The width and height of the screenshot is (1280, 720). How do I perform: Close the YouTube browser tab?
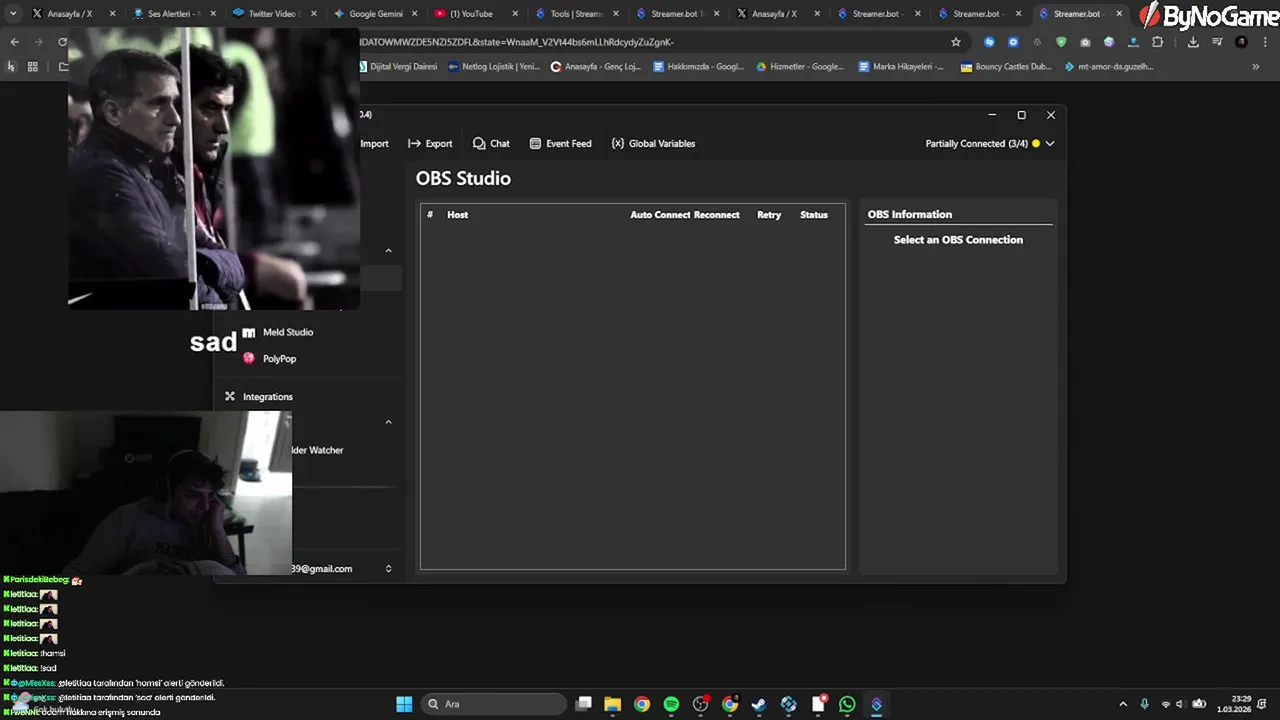click(x=516, y=14)
